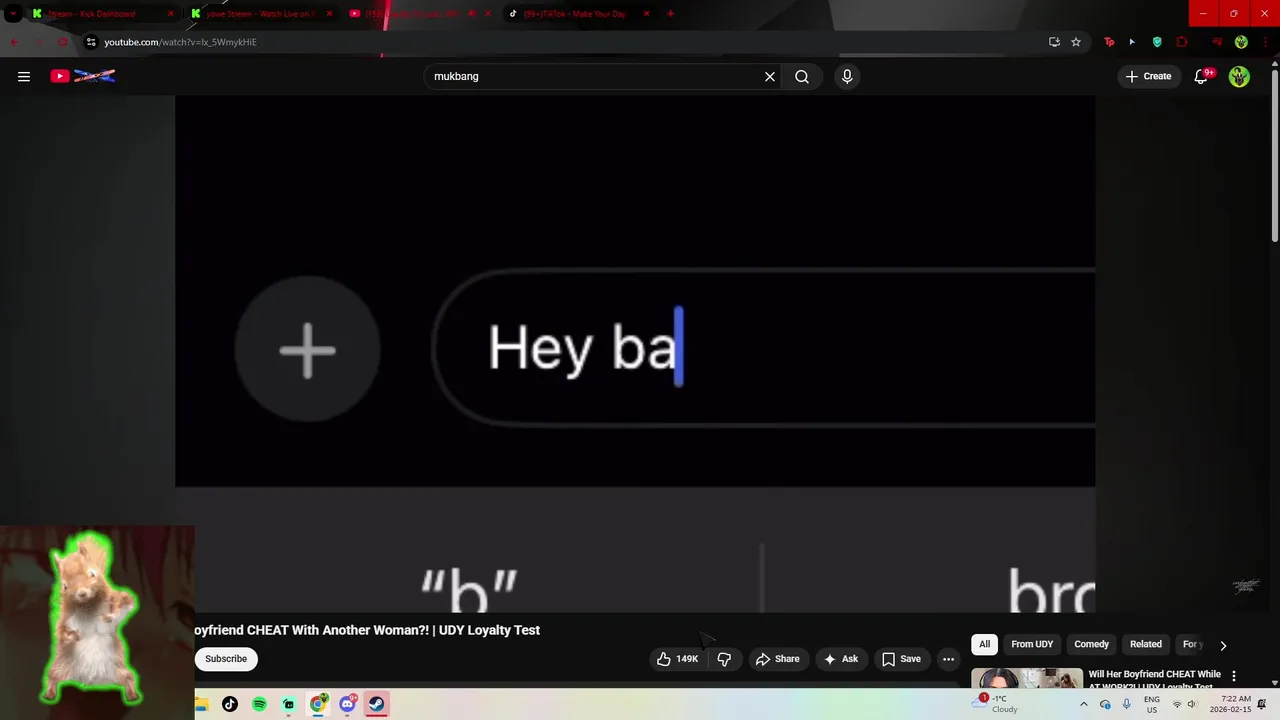Save the video to a playlist
Viewport: 1280px width, 720px height.
[x=901, y=659]
